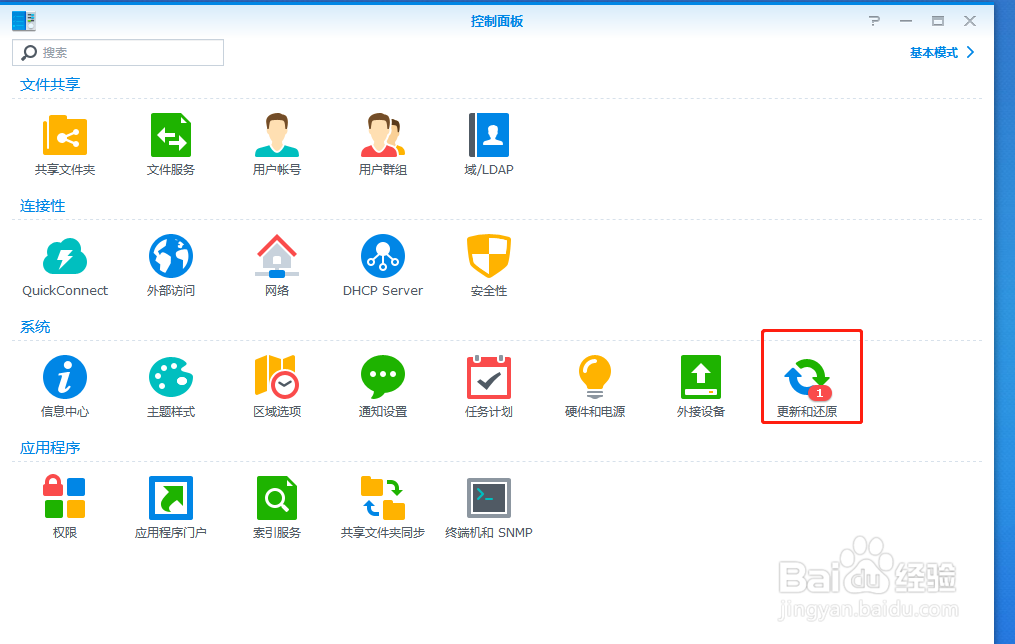Open the 安全性 security shield icon
The image size is (1015, 644).
[489, 256]
